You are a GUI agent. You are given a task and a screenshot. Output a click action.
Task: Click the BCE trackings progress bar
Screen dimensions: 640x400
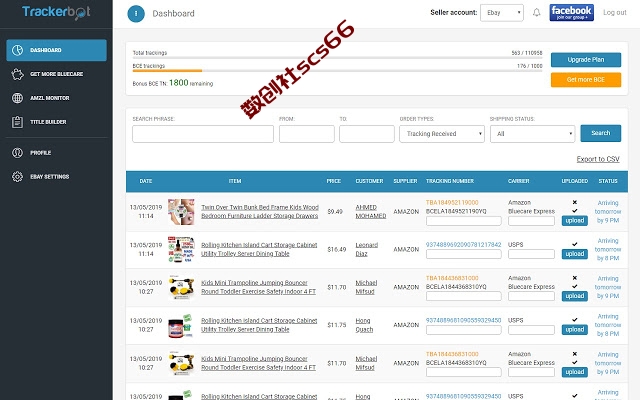tap(337, 71)
